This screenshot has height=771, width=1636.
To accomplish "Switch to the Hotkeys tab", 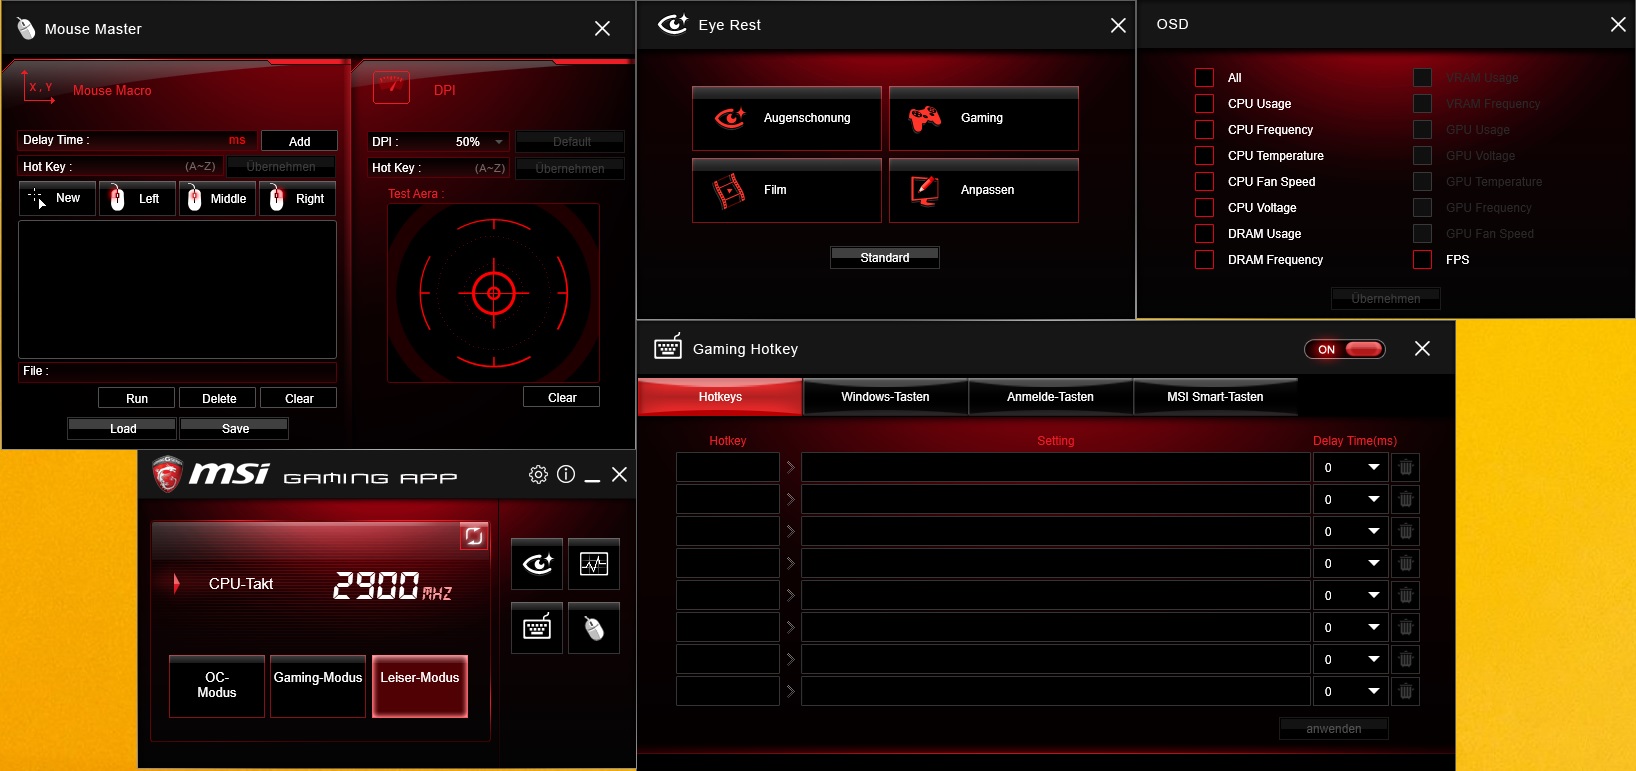I will point(720,397).
